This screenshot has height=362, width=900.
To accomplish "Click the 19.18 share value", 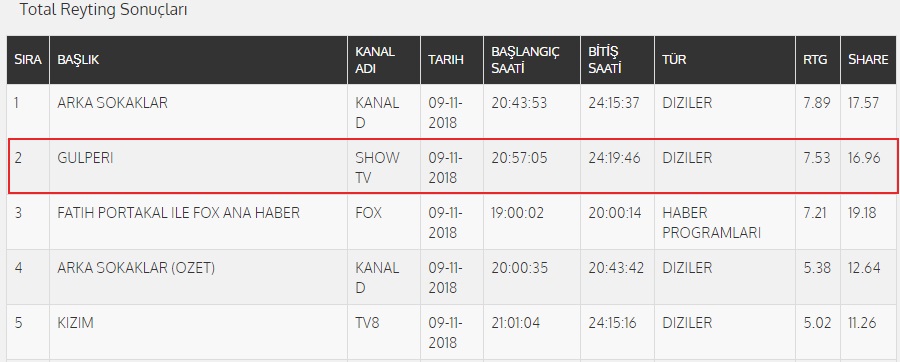I will [862, 213].
